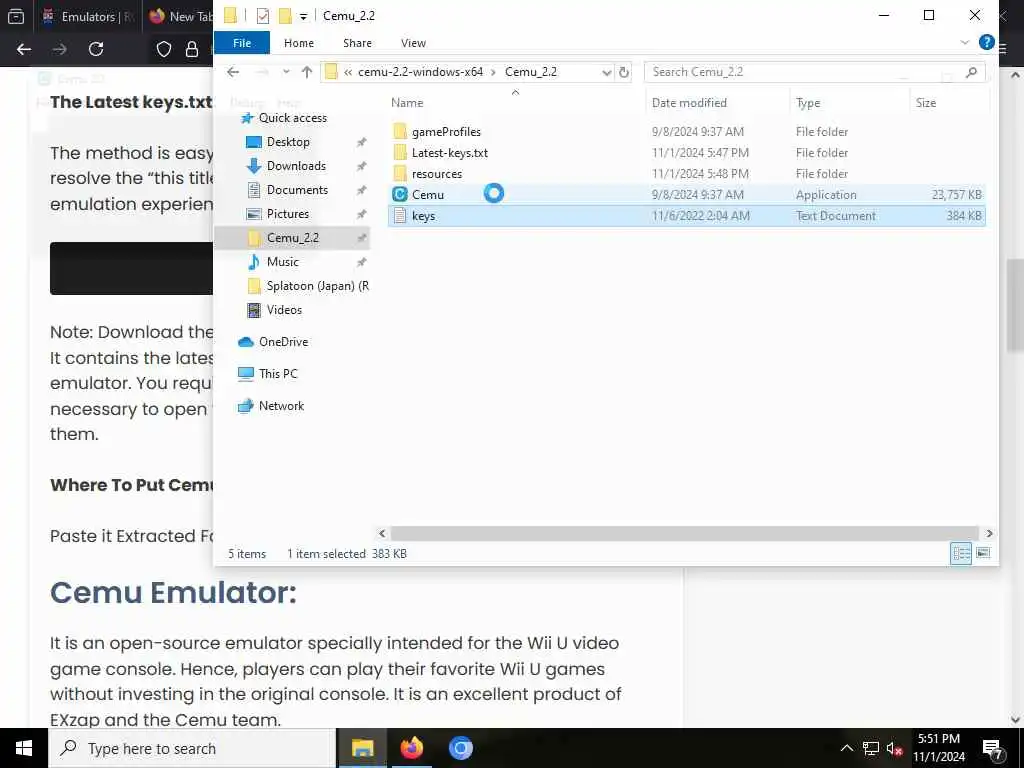
Task: Open File Explorer from the taskbar
Action: [362, 748]
